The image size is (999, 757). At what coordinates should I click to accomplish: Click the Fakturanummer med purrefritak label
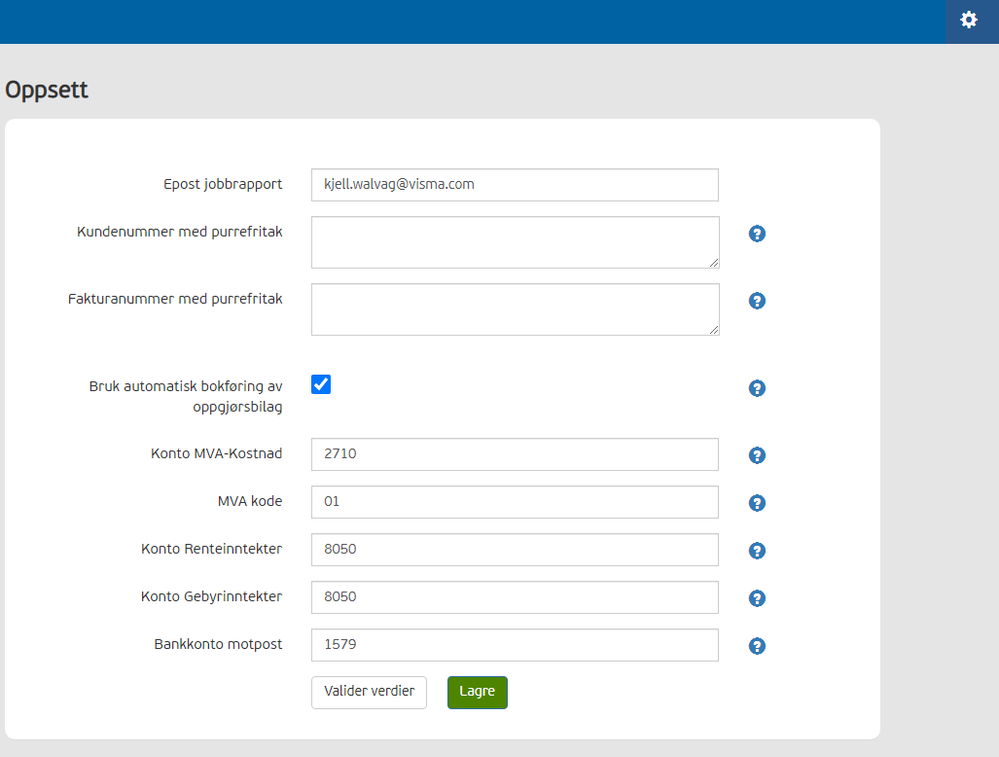point(175,299)
